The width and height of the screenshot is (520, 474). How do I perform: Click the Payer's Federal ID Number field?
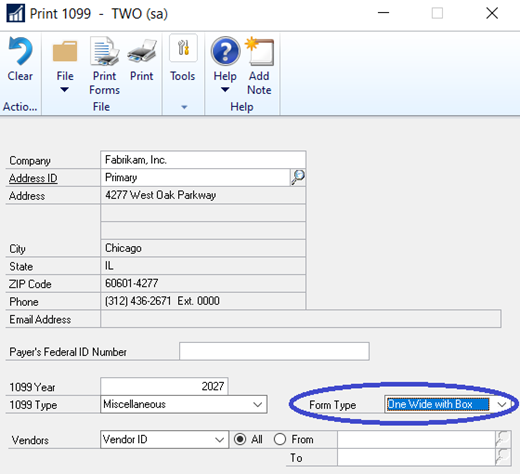274,351
